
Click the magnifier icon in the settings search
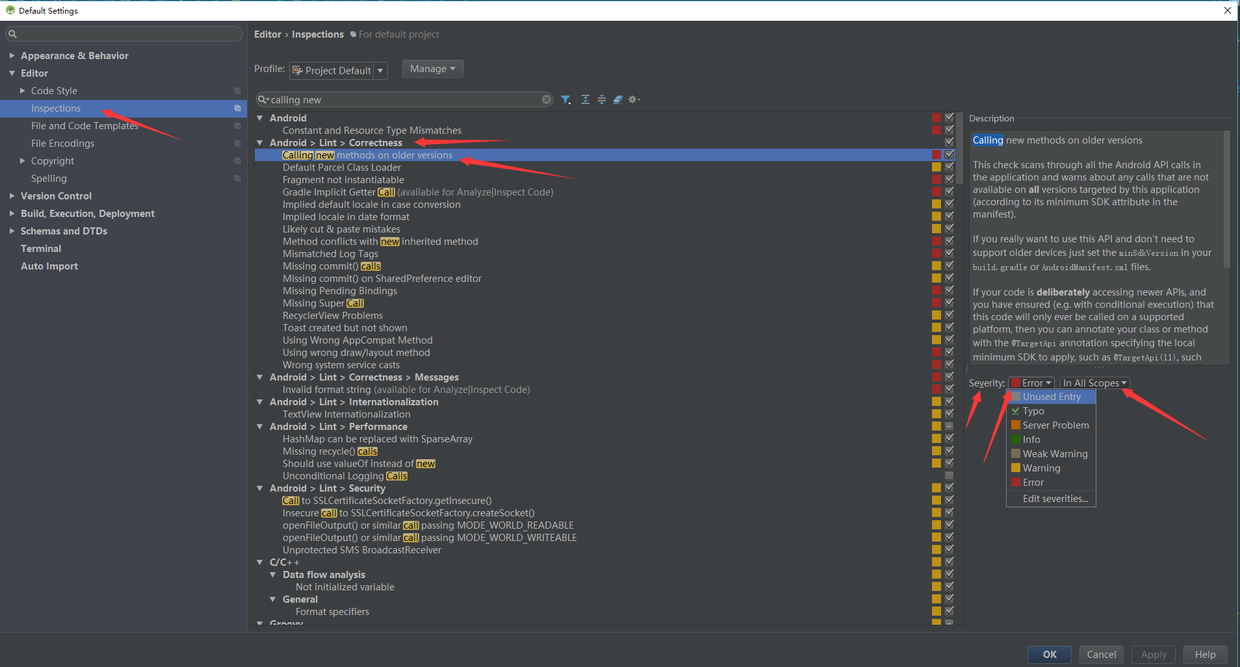pos(13,34)
